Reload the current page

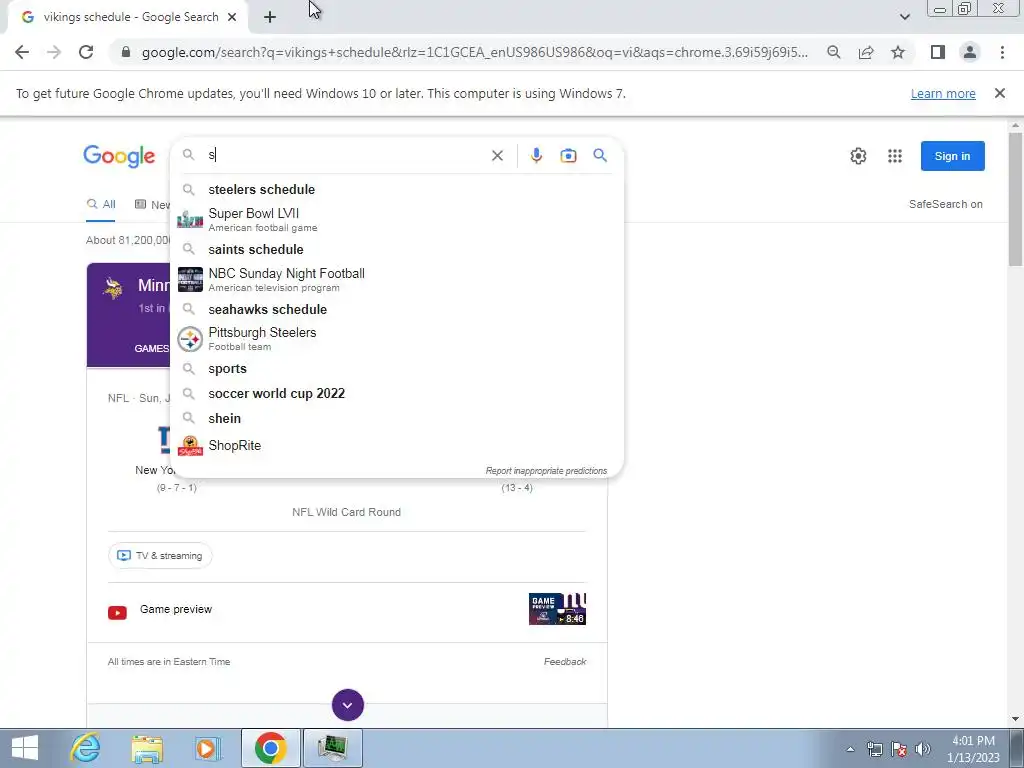tap(86, 52)
